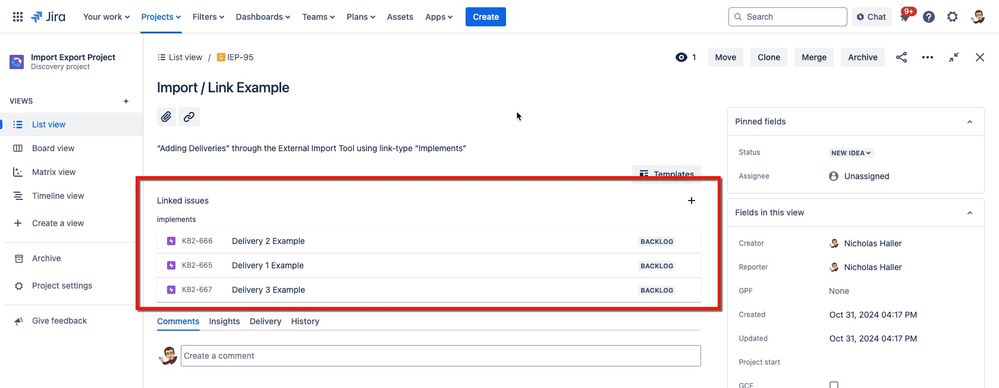Click the Archive button in header
The image size is (999, 388).
(x=863, y=57)
